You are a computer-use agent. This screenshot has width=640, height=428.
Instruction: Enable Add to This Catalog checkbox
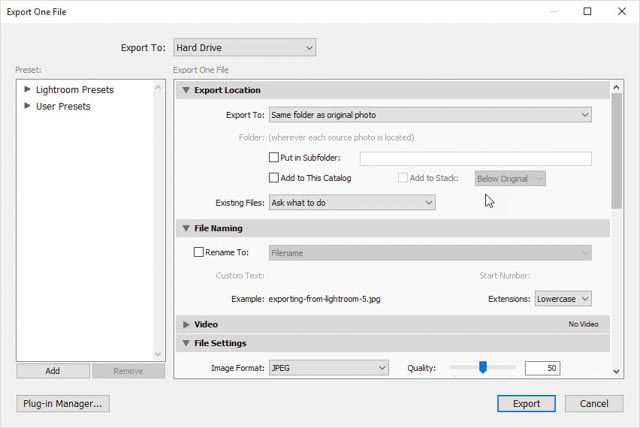tap(274, 177)
